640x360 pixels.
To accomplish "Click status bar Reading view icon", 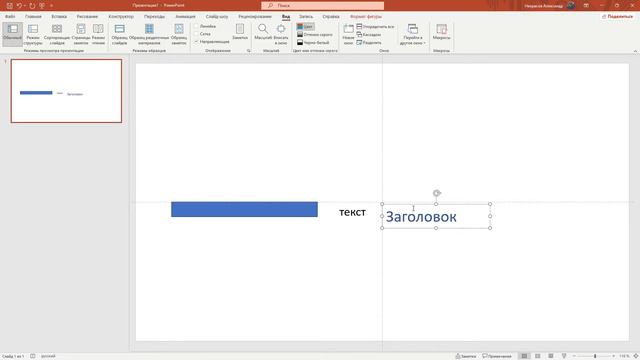I will (x=551, y=356).
